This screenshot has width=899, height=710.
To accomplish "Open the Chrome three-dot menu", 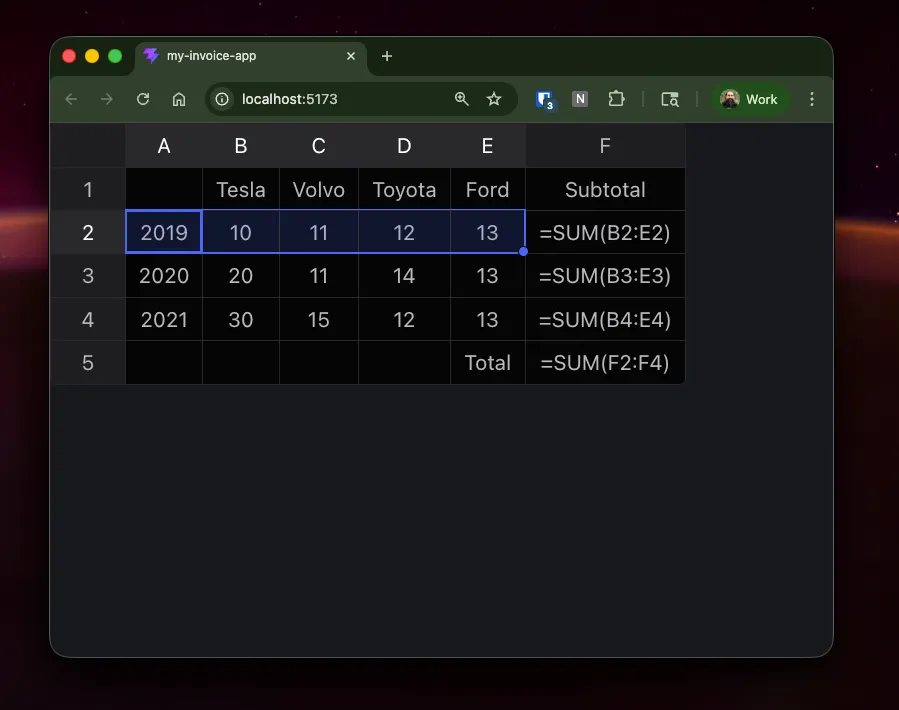I will (812, 99).
